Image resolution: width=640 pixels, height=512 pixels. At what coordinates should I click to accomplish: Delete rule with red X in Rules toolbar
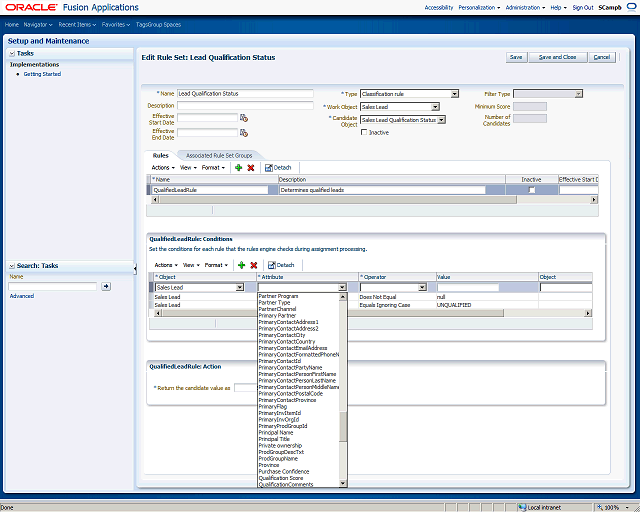coord(251,167)
